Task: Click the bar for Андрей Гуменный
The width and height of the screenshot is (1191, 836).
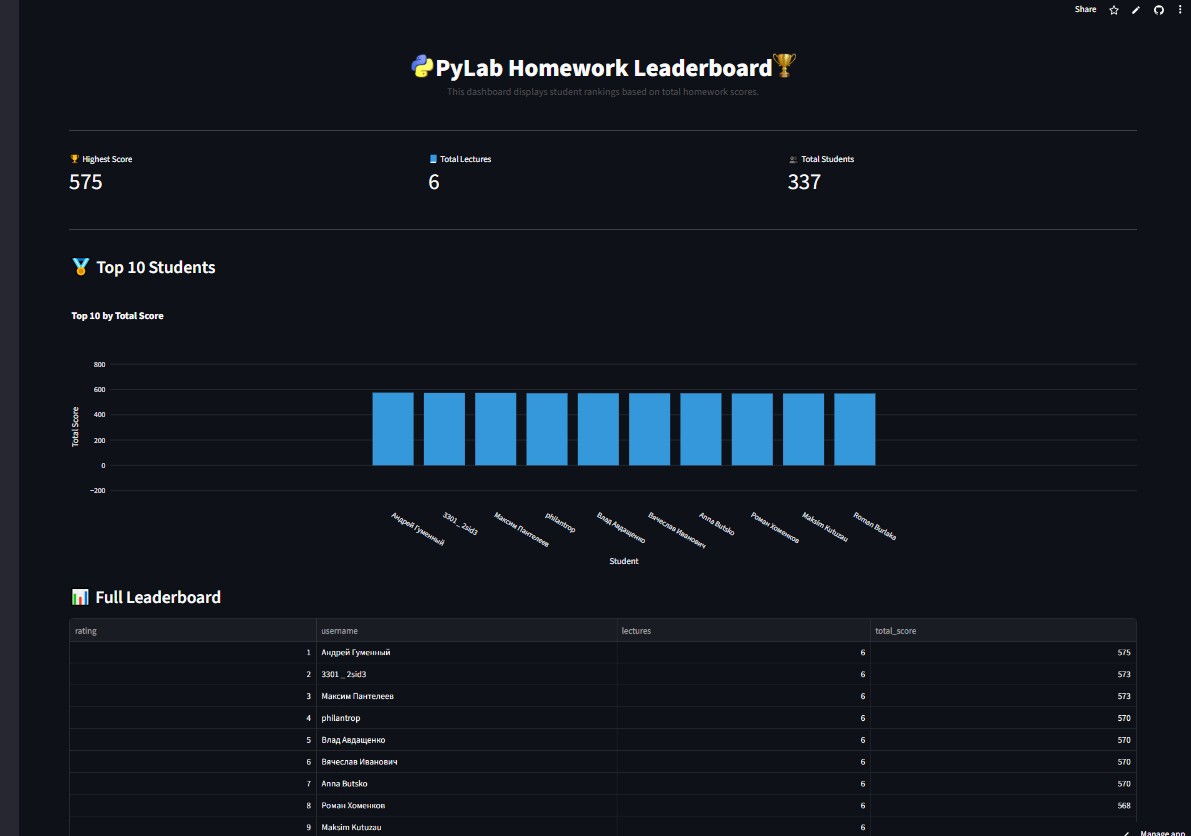Action: 393,429
